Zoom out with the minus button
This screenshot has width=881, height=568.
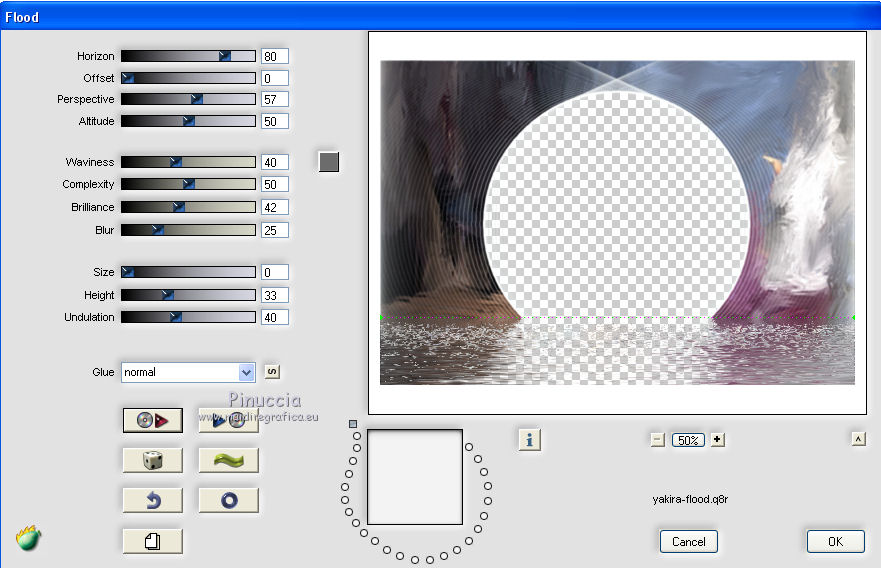(657, 440)
